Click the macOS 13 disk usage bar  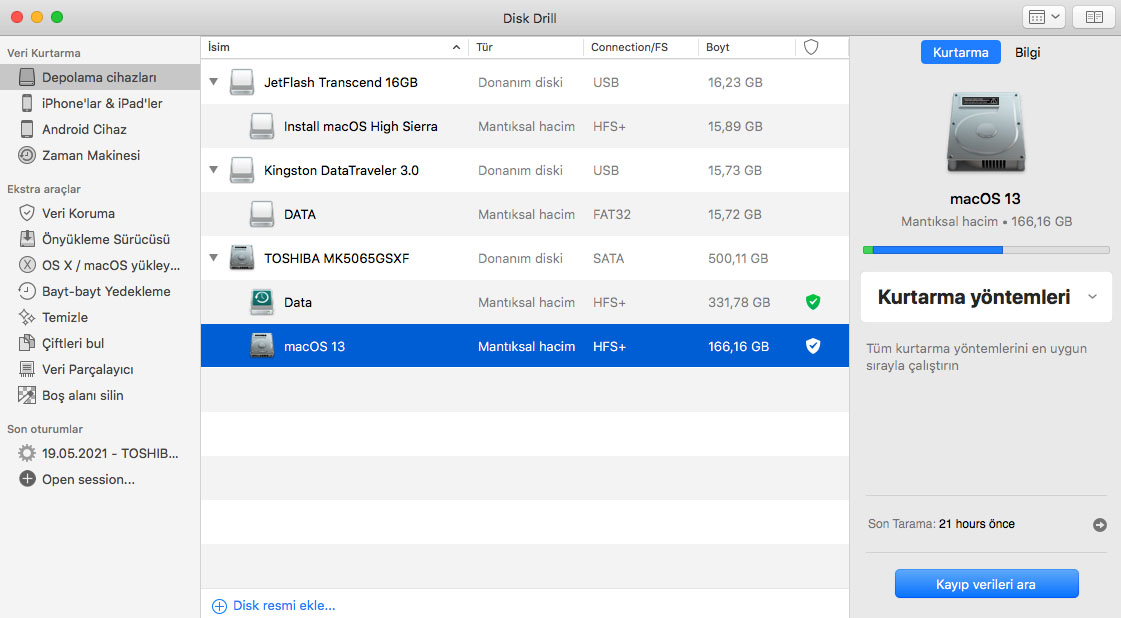(x=985, y=250)
